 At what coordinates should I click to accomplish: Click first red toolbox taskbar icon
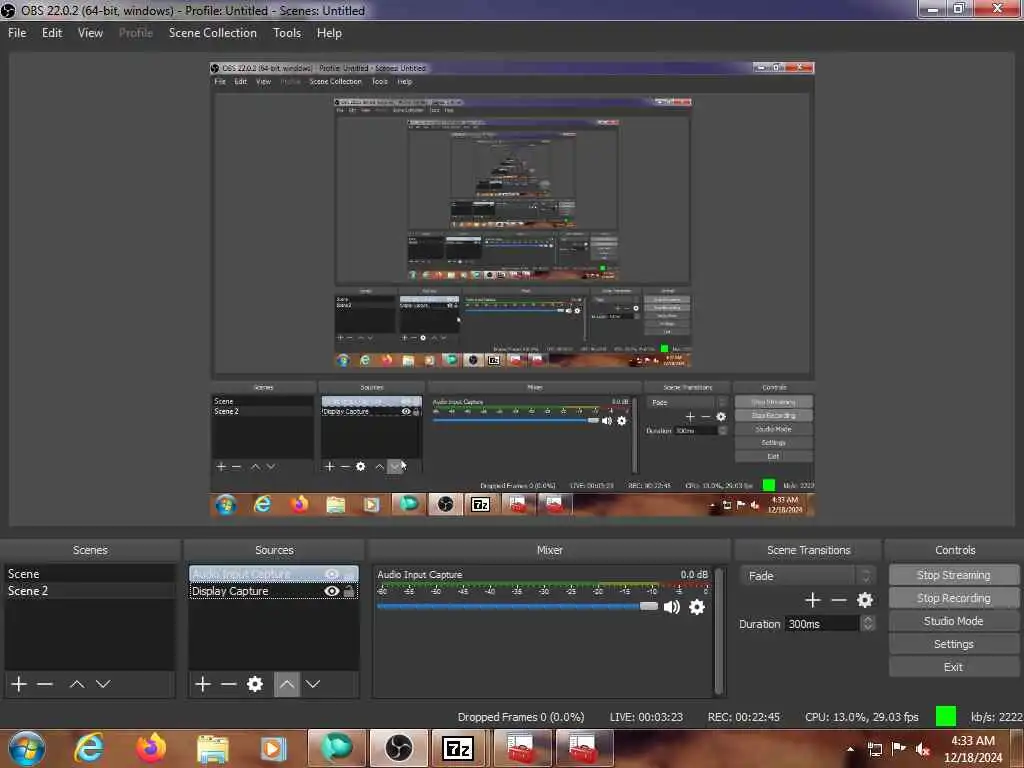click(x=522, y=748)
